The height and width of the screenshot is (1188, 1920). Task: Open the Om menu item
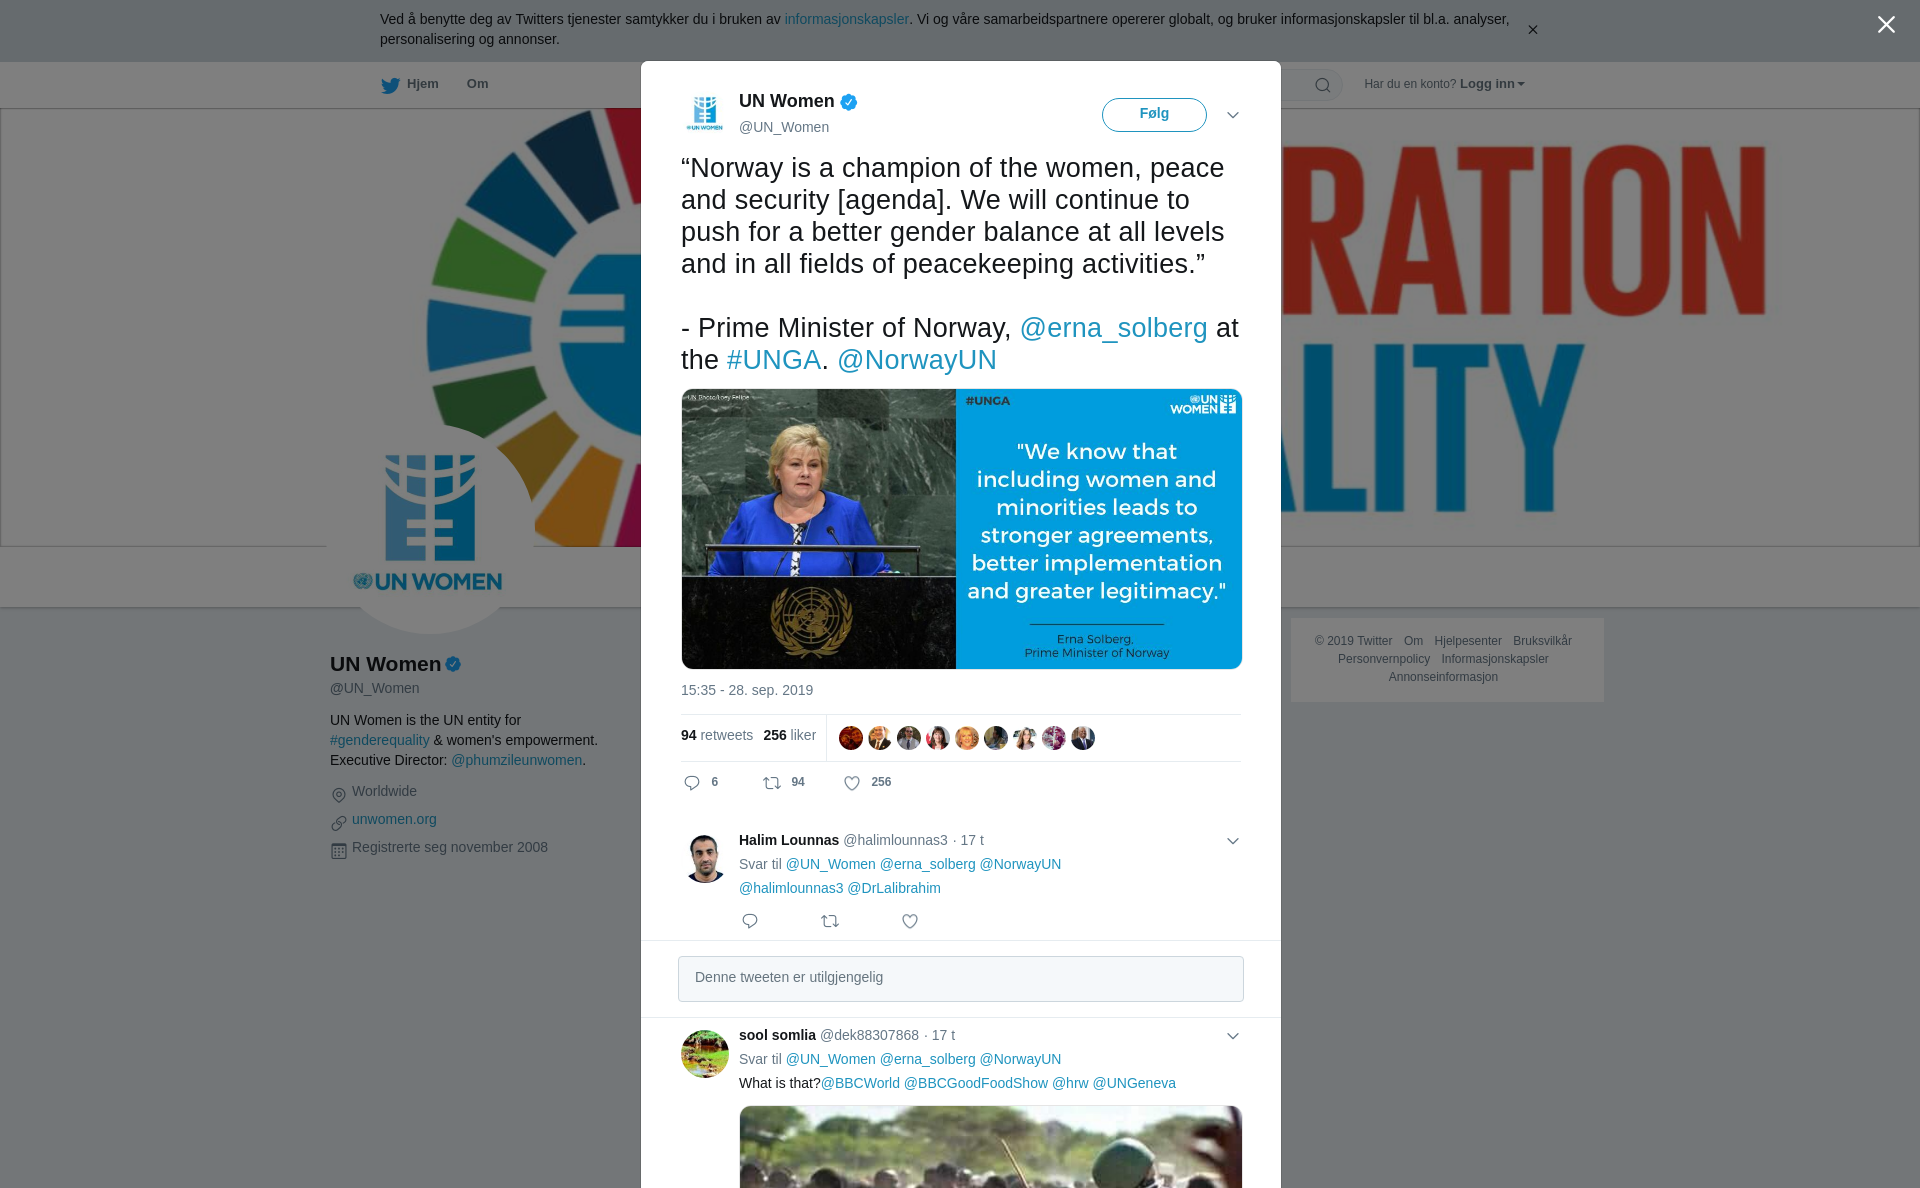coord(477,84)
